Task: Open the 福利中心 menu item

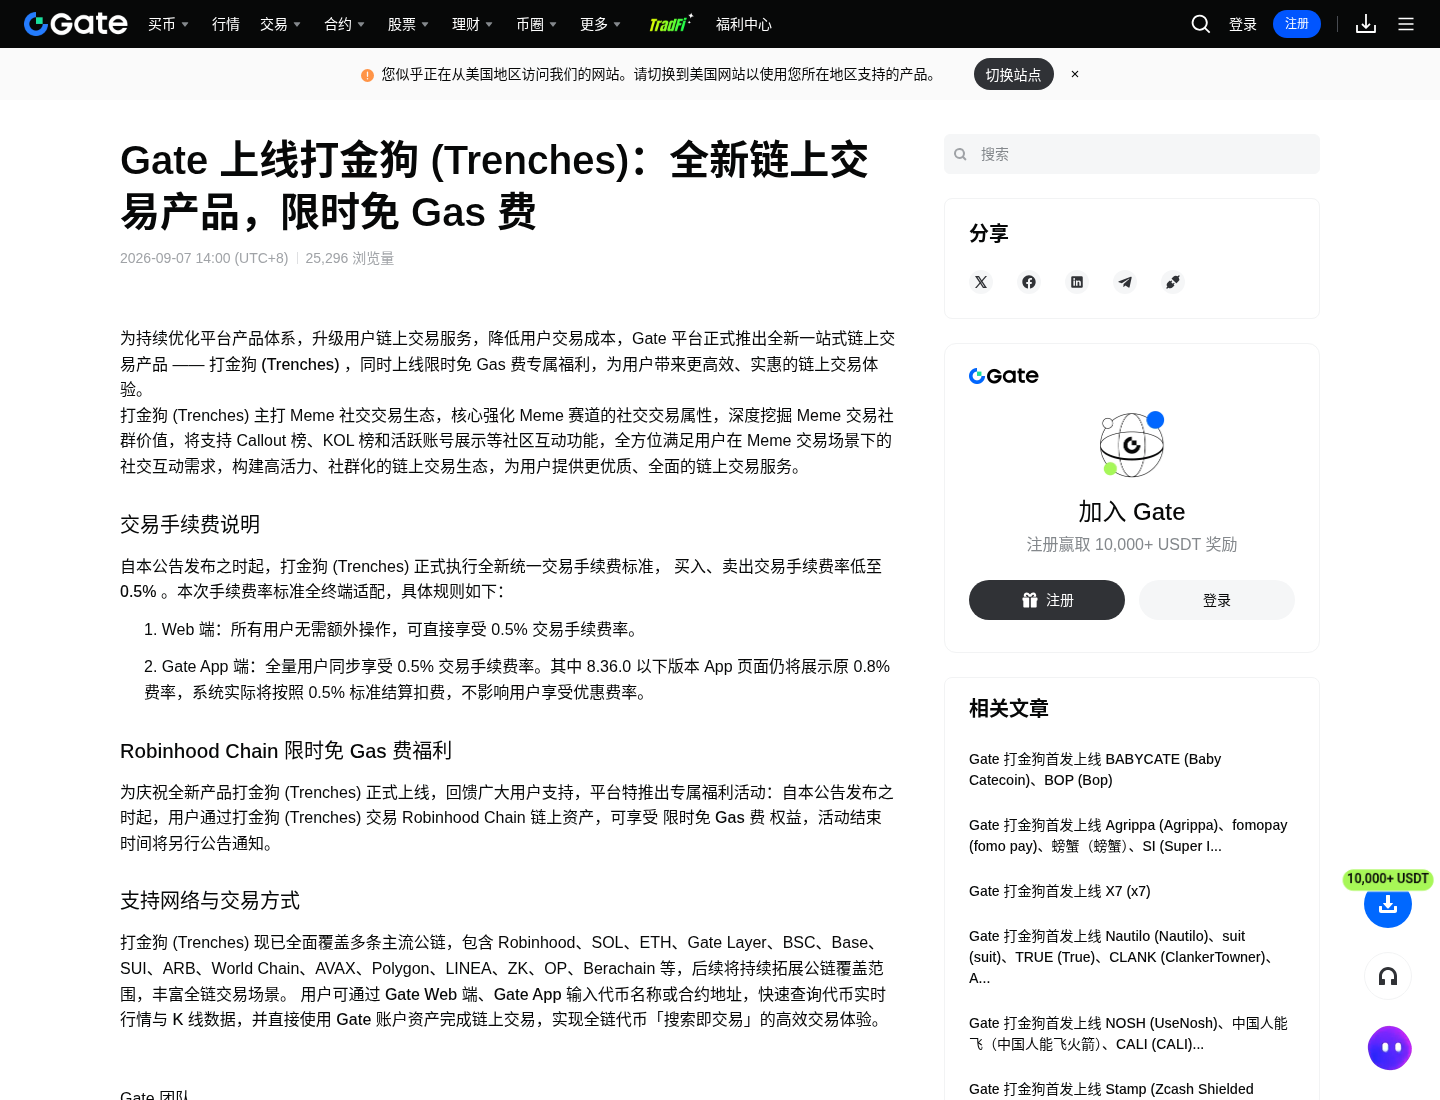Action: [744, 24]
